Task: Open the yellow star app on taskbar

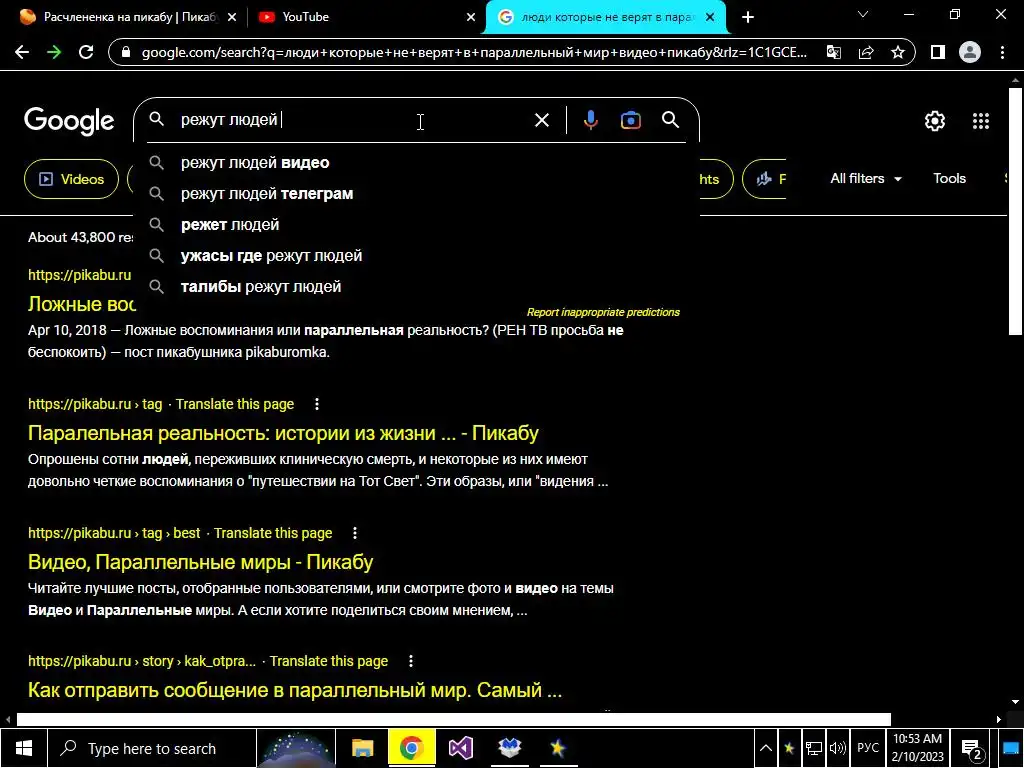Action: pyautogui.click(x=558, y=748)
